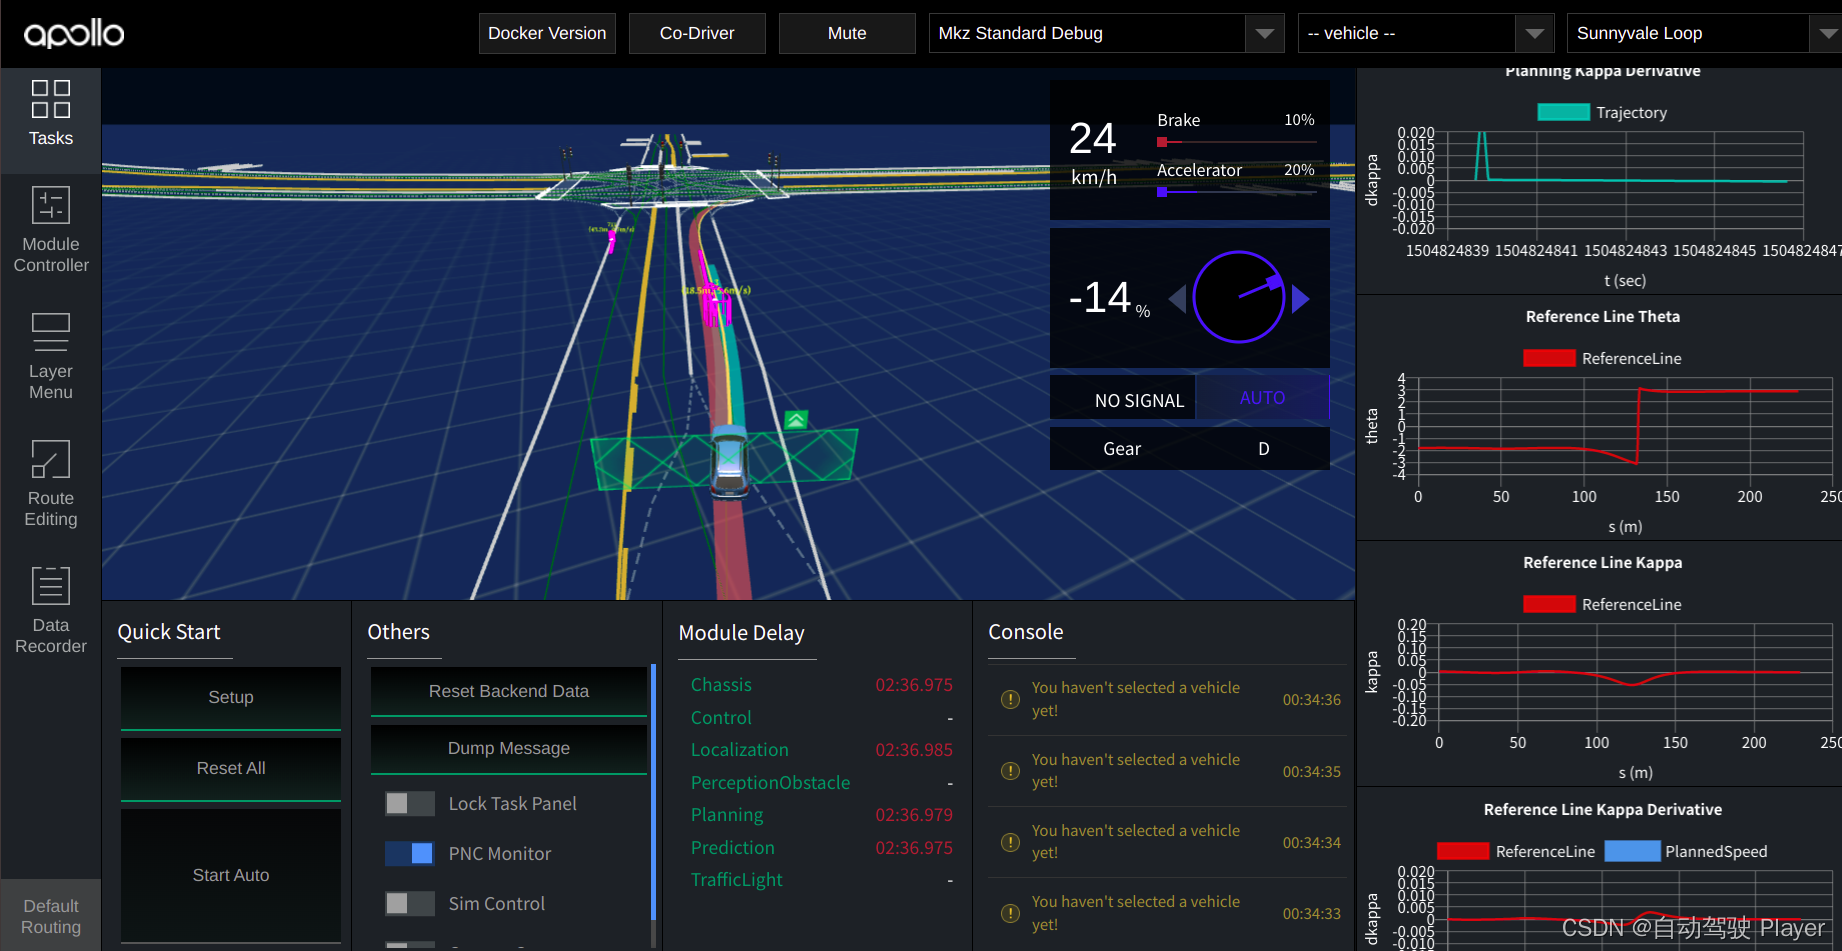The width and height of the screenshot is (1842, 951).
Task: Click Start Auto in Quick Start
Action: point(230,875)
